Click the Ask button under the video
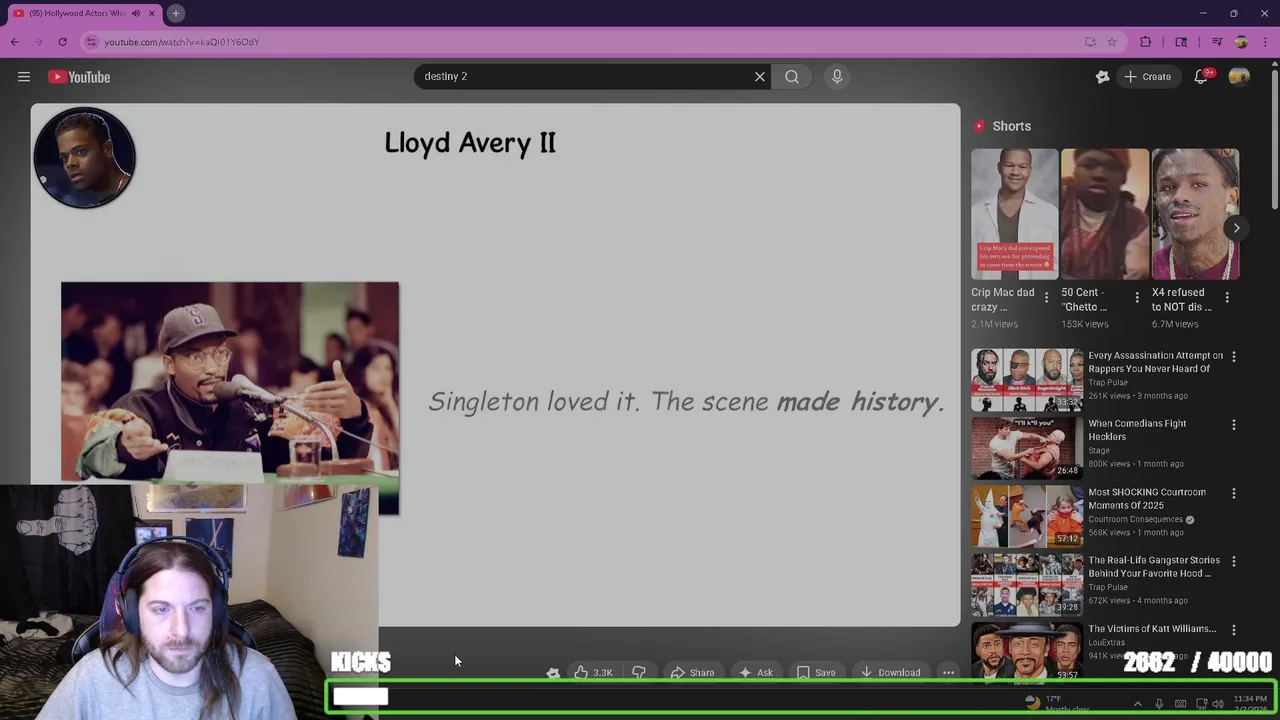The image size is (1280, 720). point(756,673)
